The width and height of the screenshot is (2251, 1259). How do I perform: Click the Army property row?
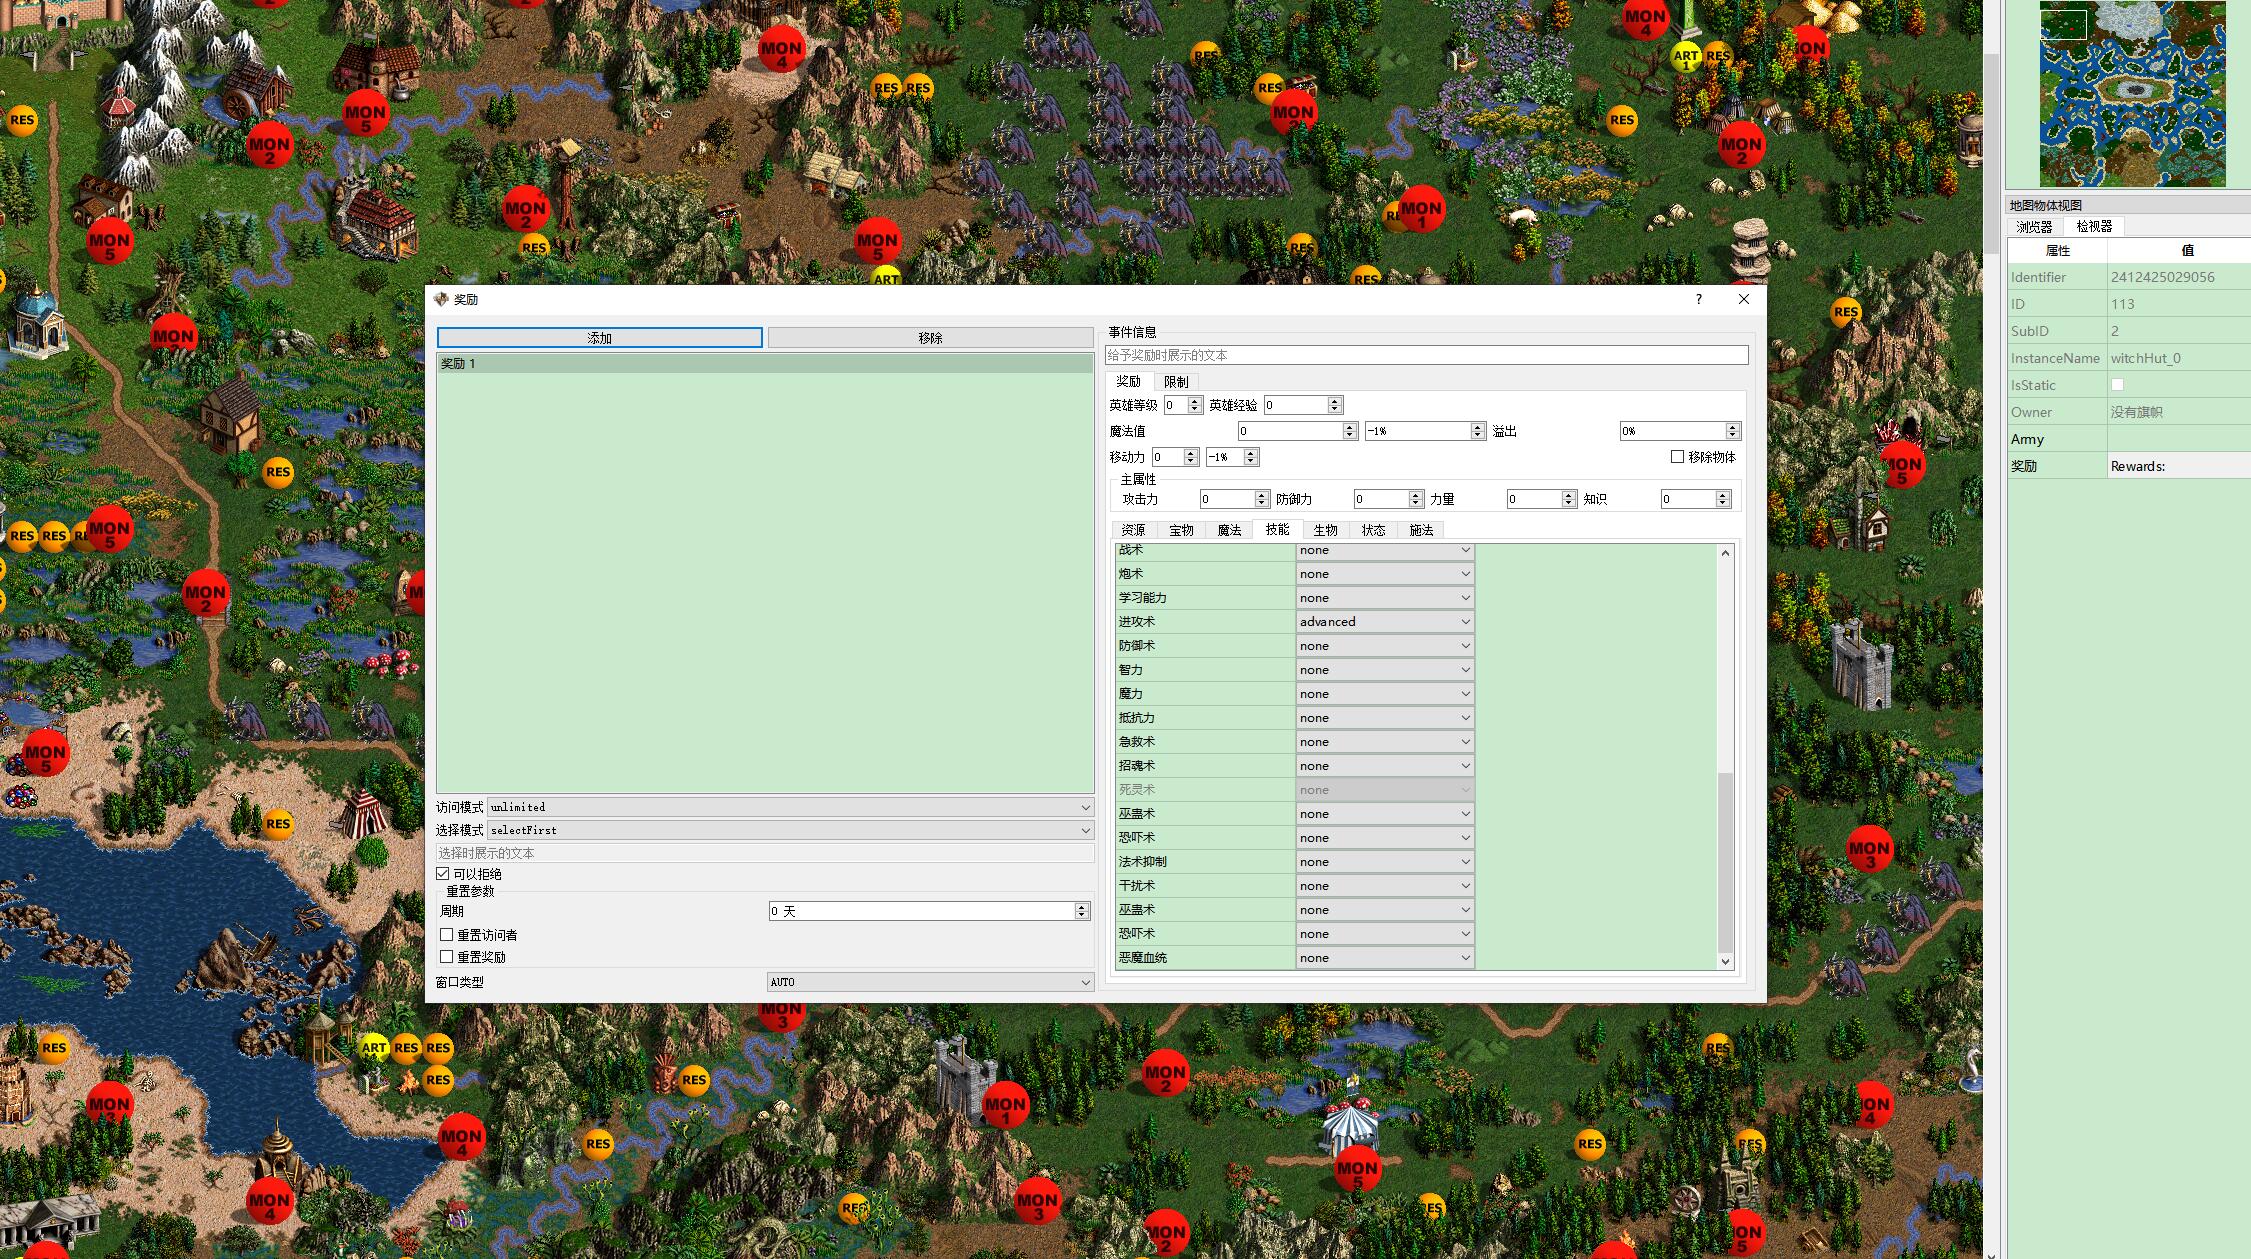(x=2129, y=439)
